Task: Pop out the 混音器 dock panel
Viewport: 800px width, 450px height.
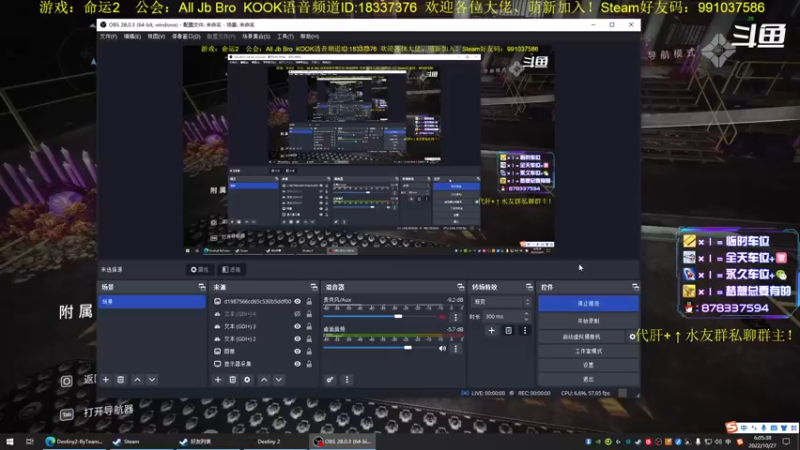Action: coord(460,287)
